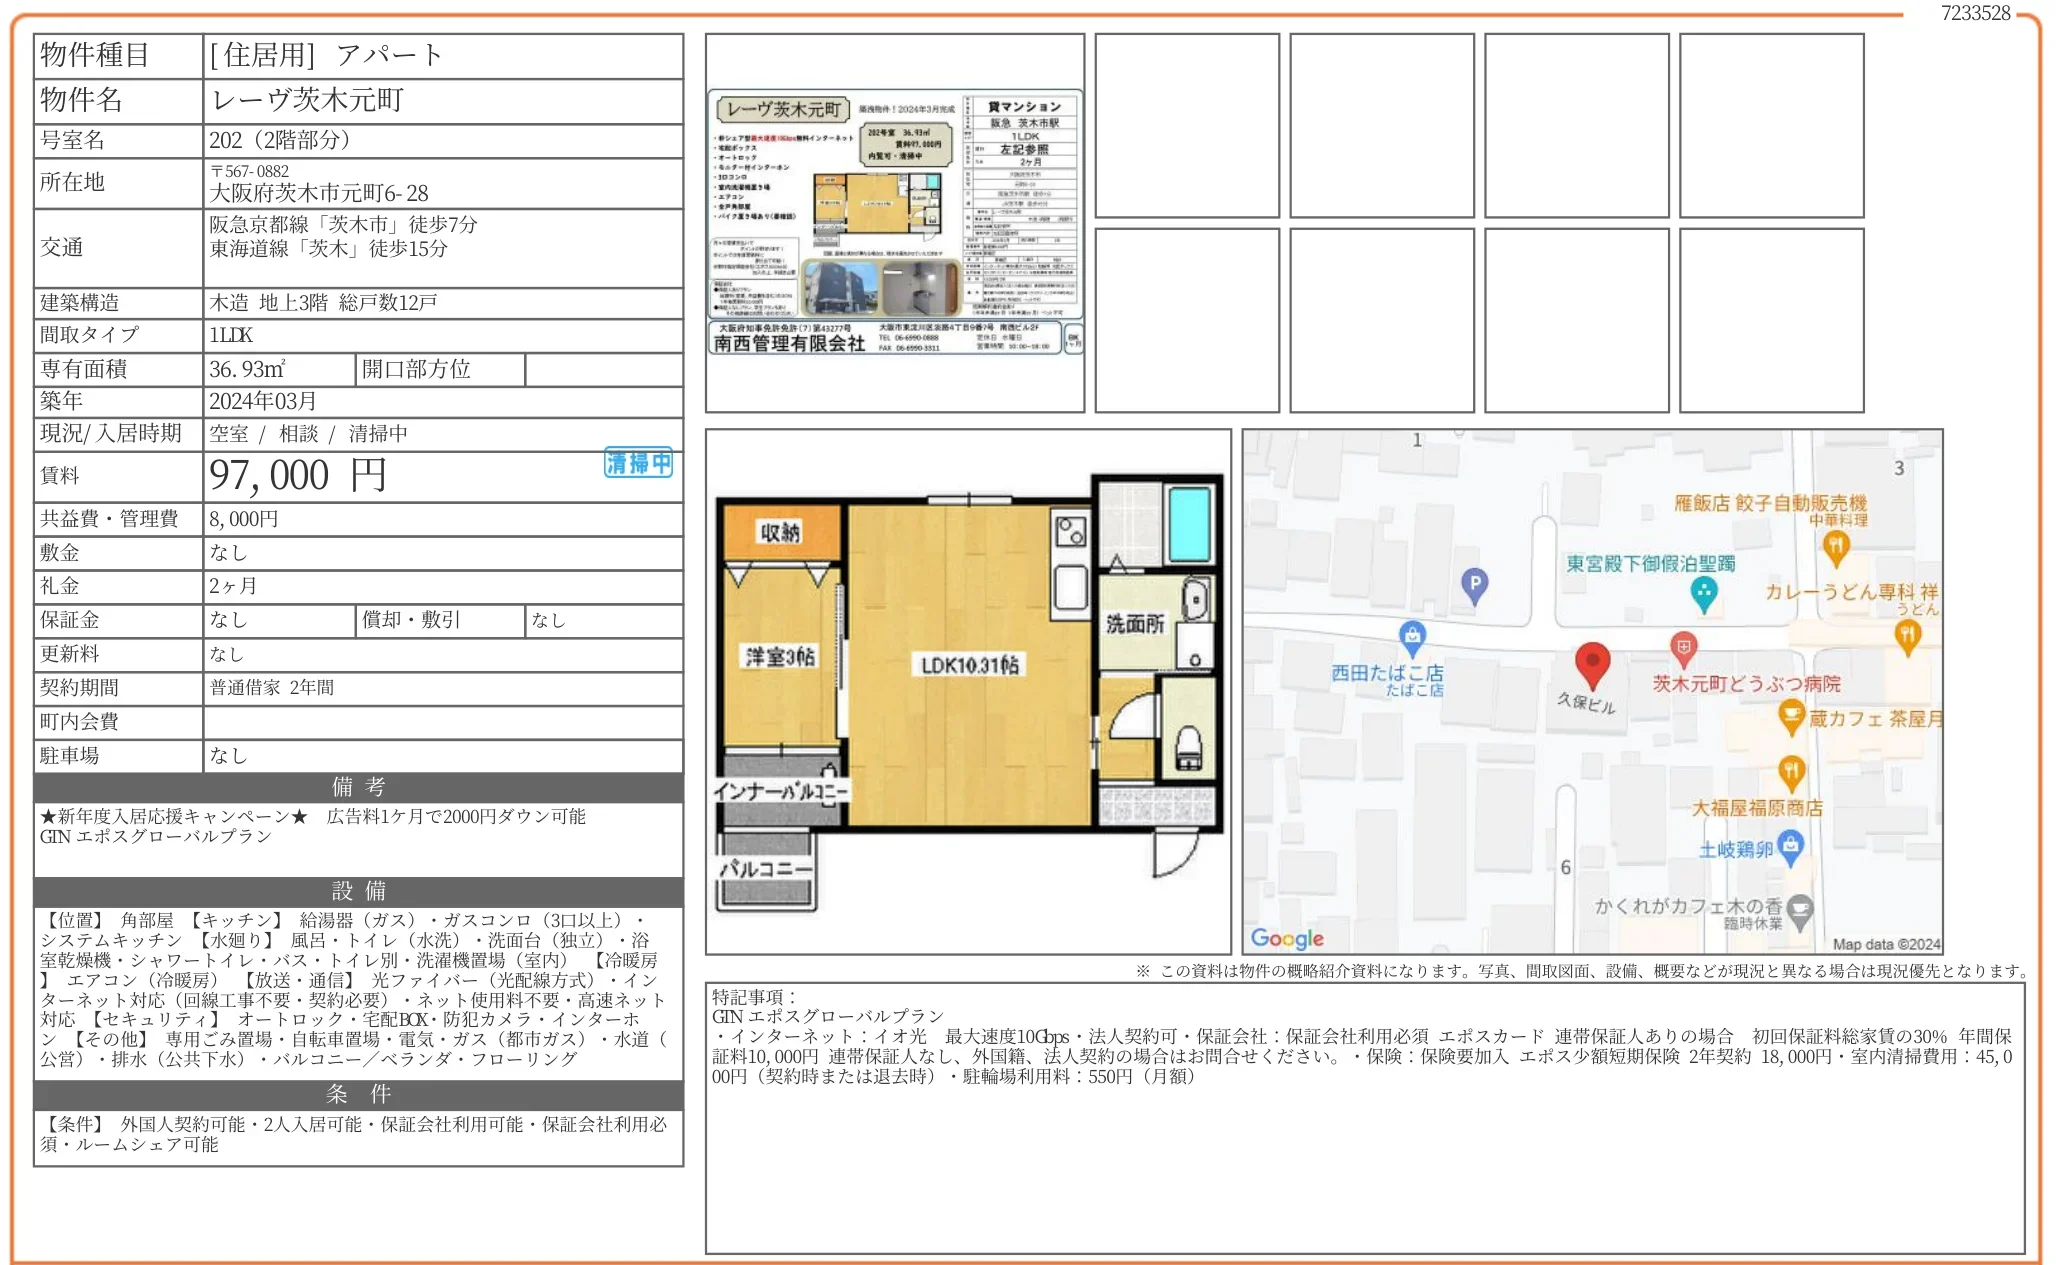2056x1265 pixels.
Task: Select the 西田たばこ店 shop marker
Action: (x=1412, y=635)
